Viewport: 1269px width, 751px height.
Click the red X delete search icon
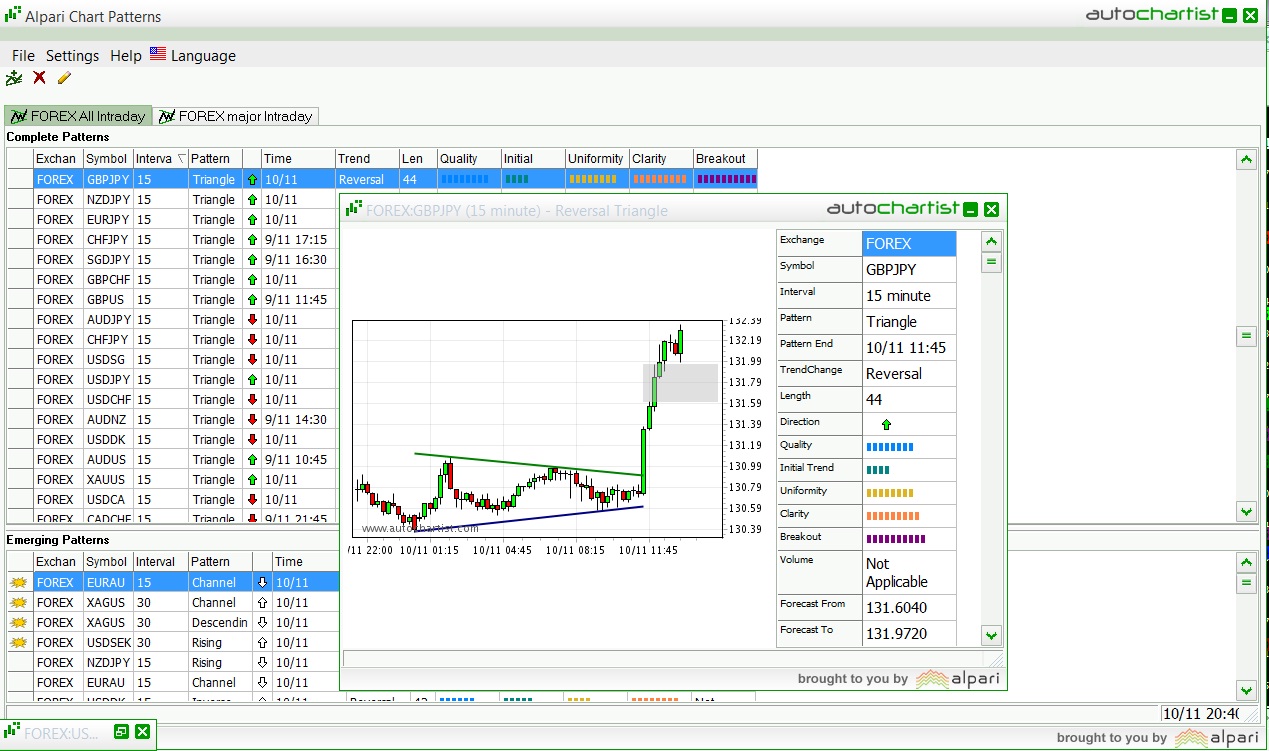(x=39, y=78)
